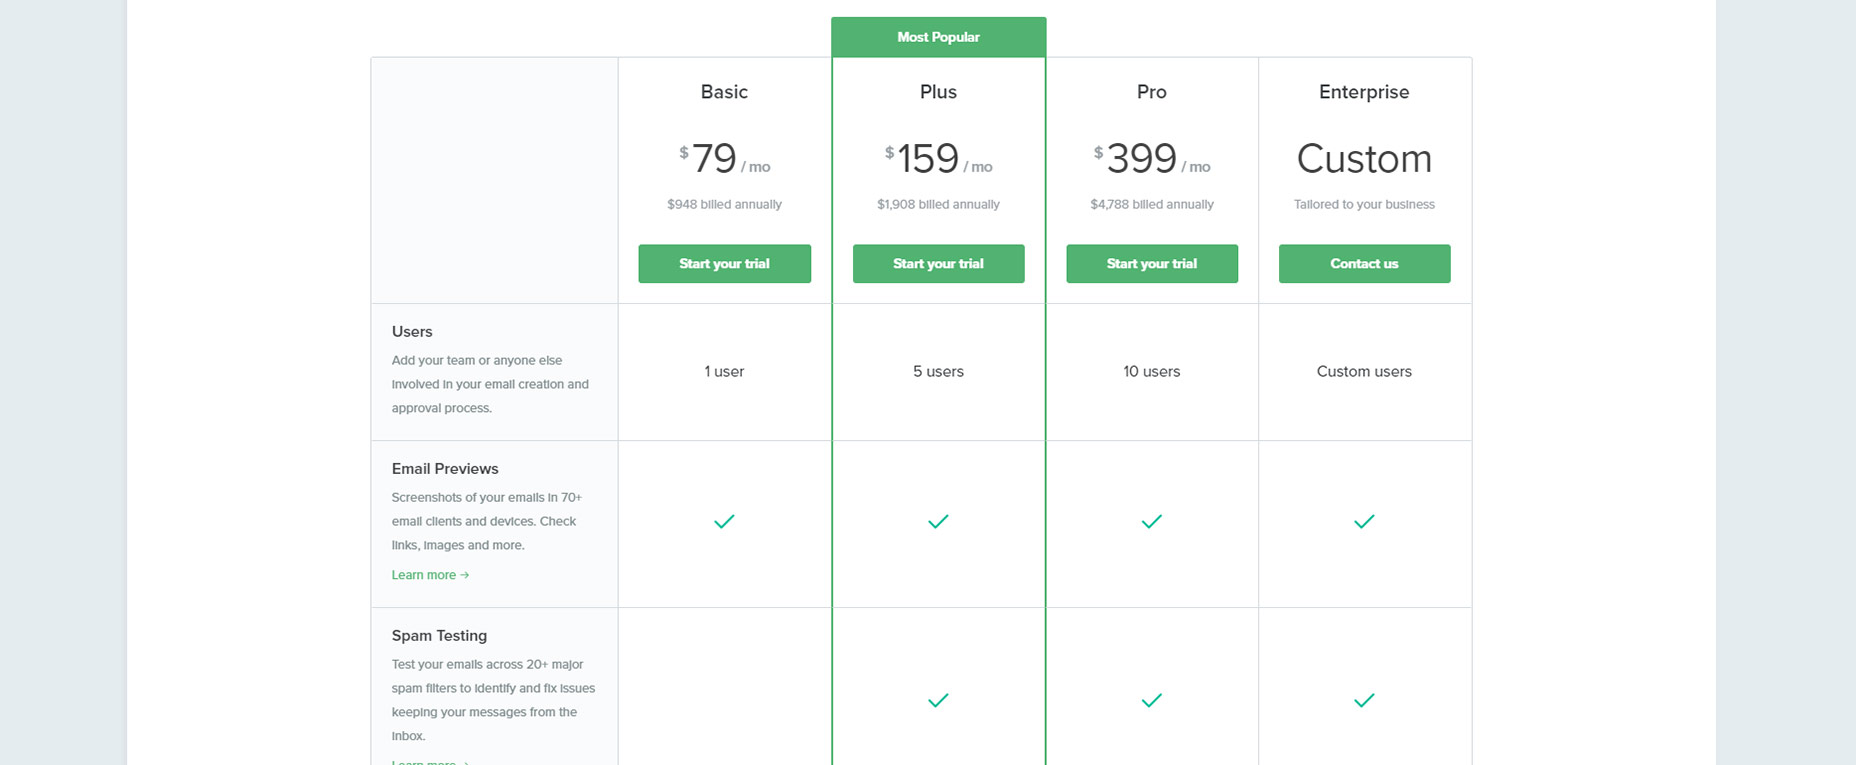Start your trial for the Pro plan
The width and height of the screenshot is (1856, 765).
pos(1152,264)
